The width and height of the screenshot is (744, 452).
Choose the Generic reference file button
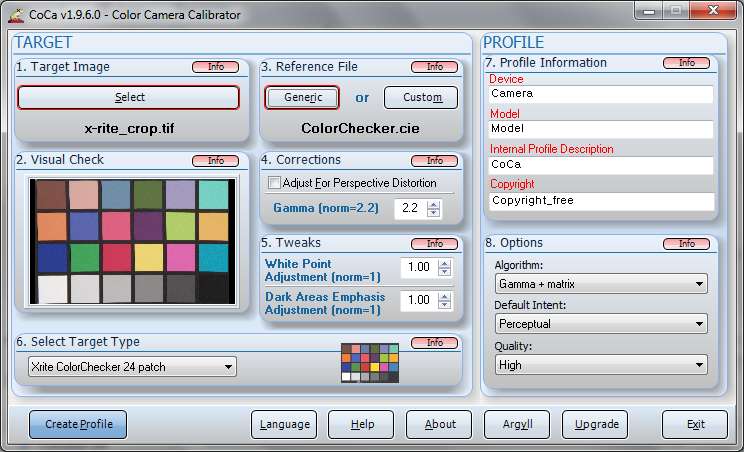coord(302,97)
